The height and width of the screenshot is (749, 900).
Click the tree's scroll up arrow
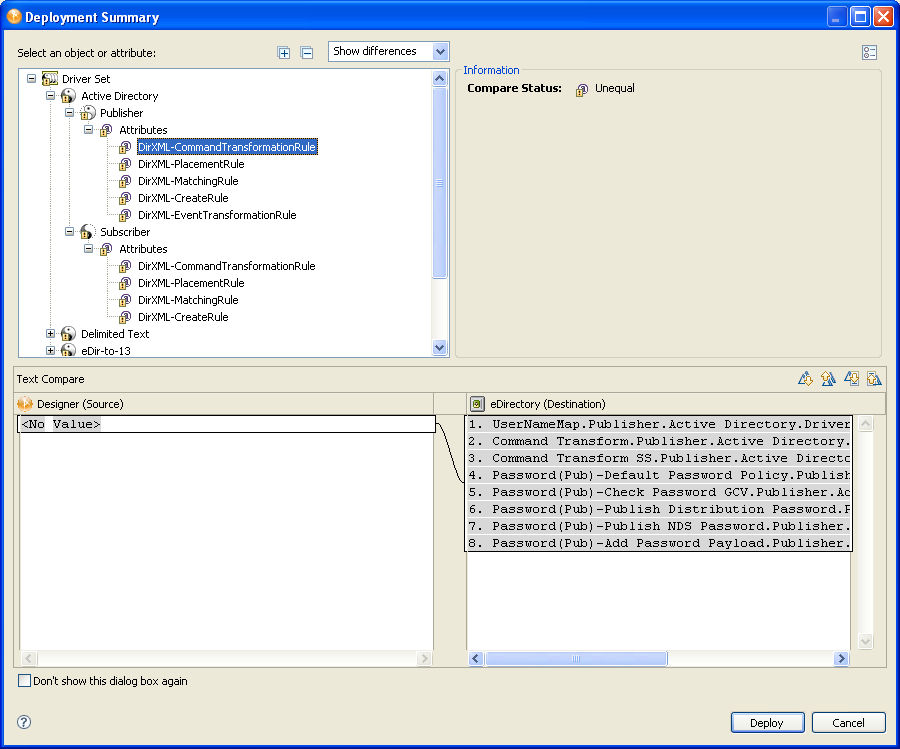[440, 78]
